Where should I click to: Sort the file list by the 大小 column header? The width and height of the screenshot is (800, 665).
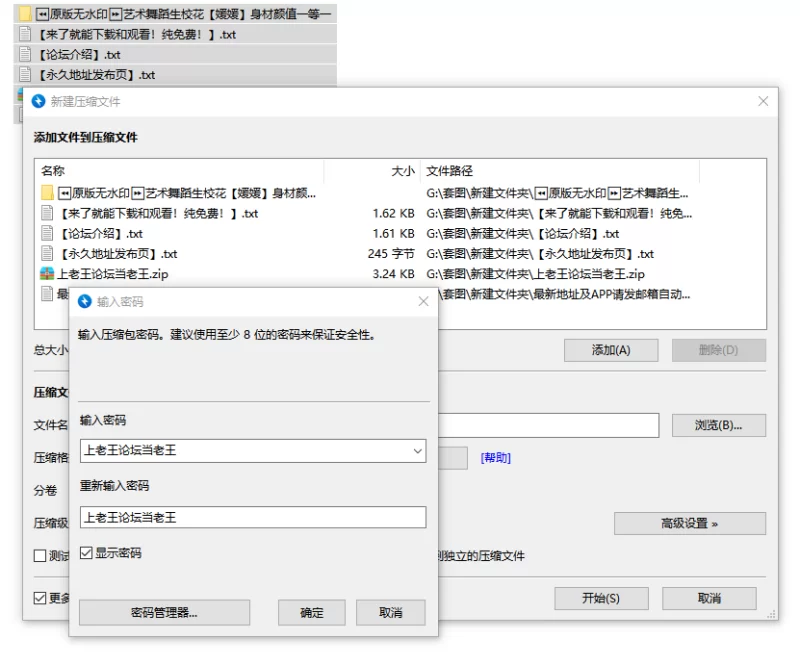(x=402, y=171)
